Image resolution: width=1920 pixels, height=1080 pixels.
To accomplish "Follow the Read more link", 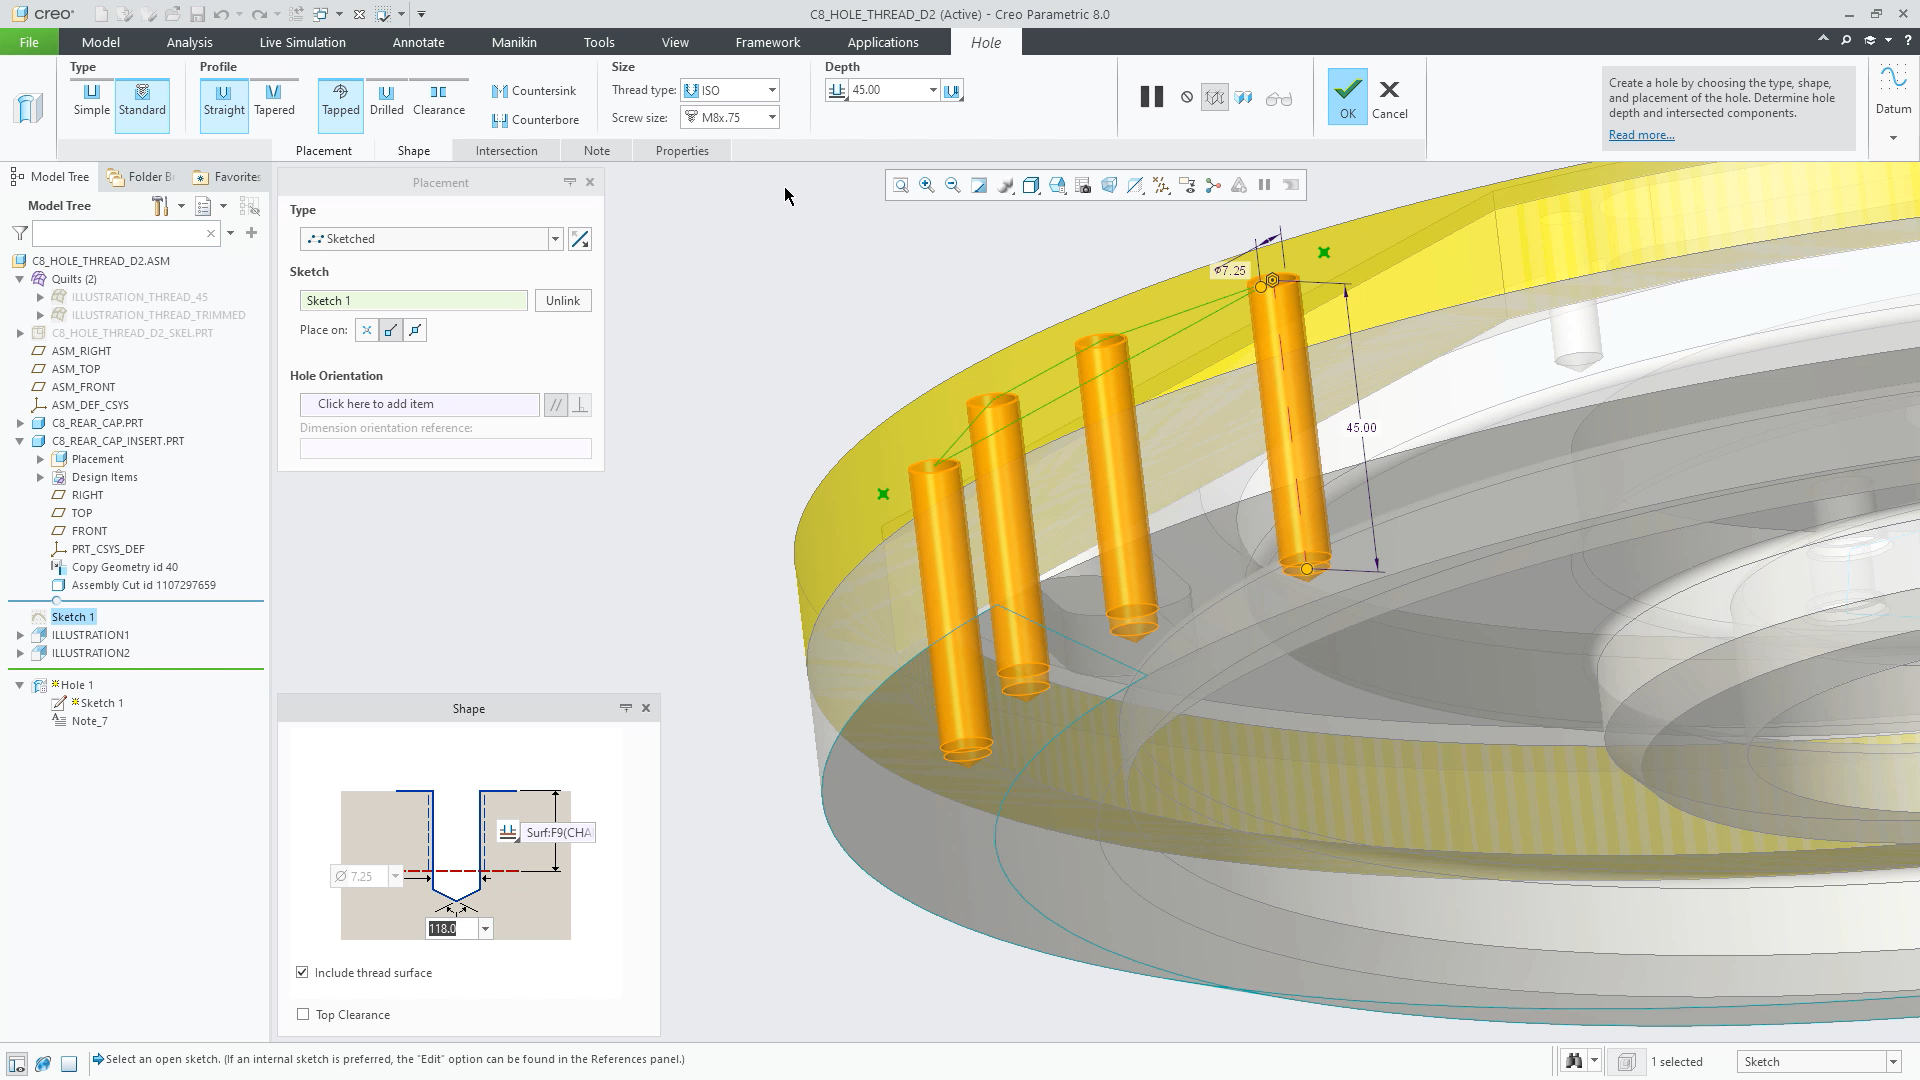I will coord(1641,135).
